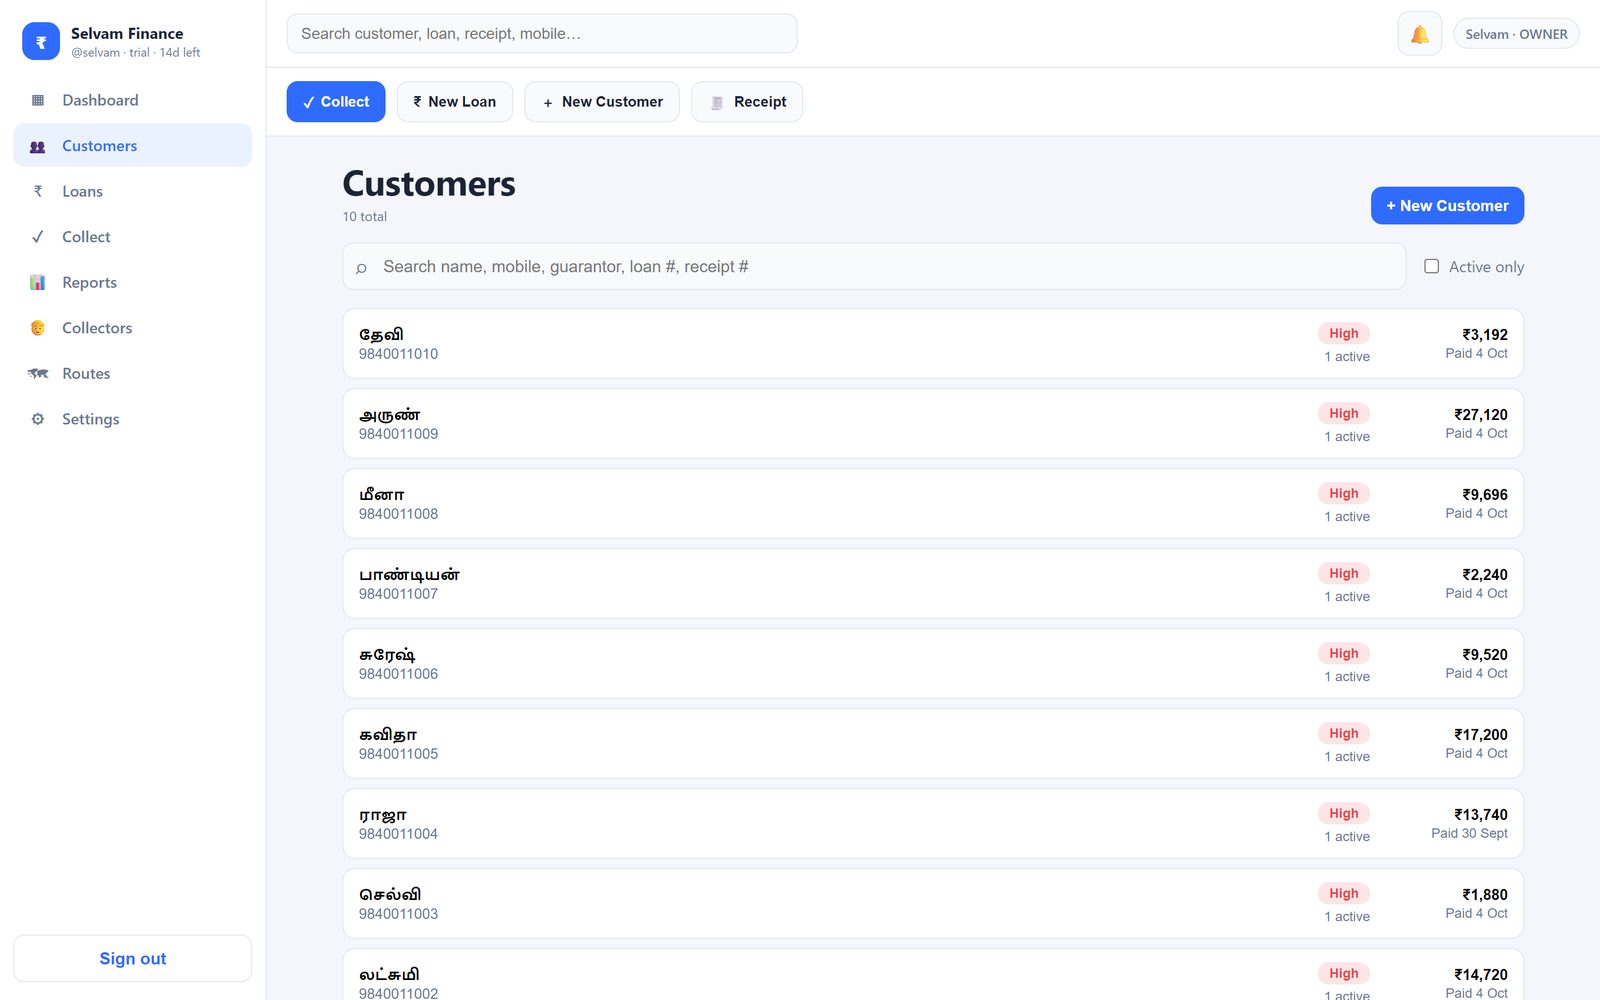This screenshot has height=1000, width=1600.
Task: Click the 10 total count text
Action: click(364, 216)
